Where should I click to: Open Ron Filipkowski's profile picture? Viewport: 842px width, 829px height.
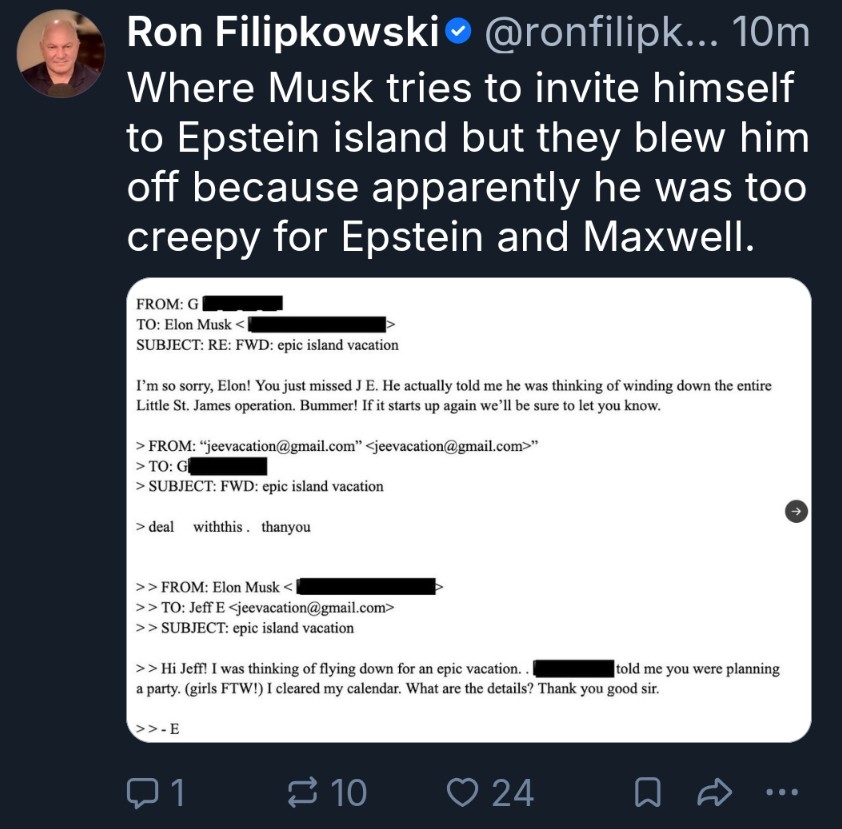[61, 54]
